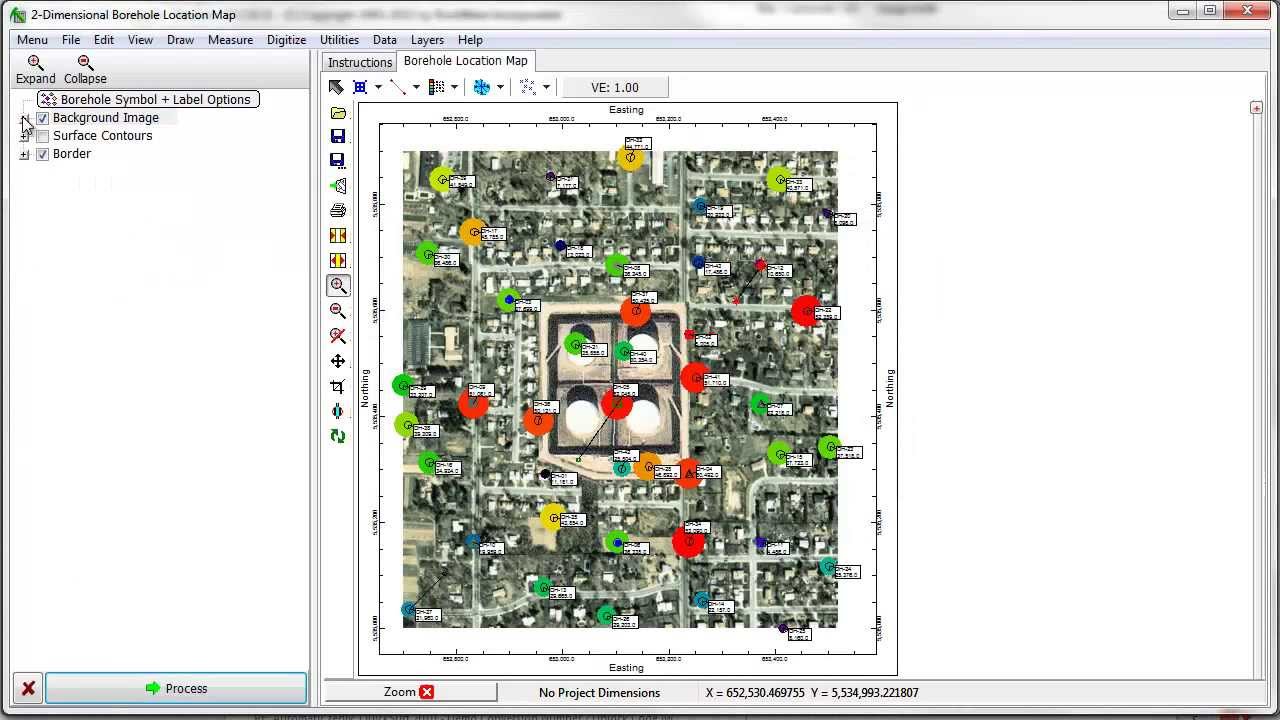Open dropdown next to color legend tool
The width and height of the screenshot is (1280, 720).
(454, 87)
